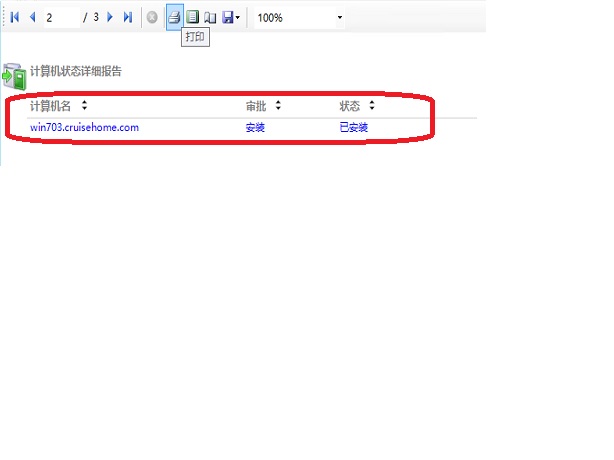Screen dimensions: 614x460
Task: Sort by the 状态 column
Action: point(372,105)
